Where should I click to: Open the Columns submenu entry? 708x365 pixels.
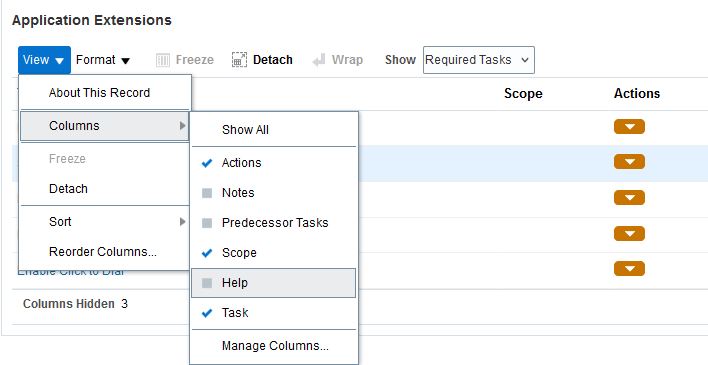(x=105, y=126)
